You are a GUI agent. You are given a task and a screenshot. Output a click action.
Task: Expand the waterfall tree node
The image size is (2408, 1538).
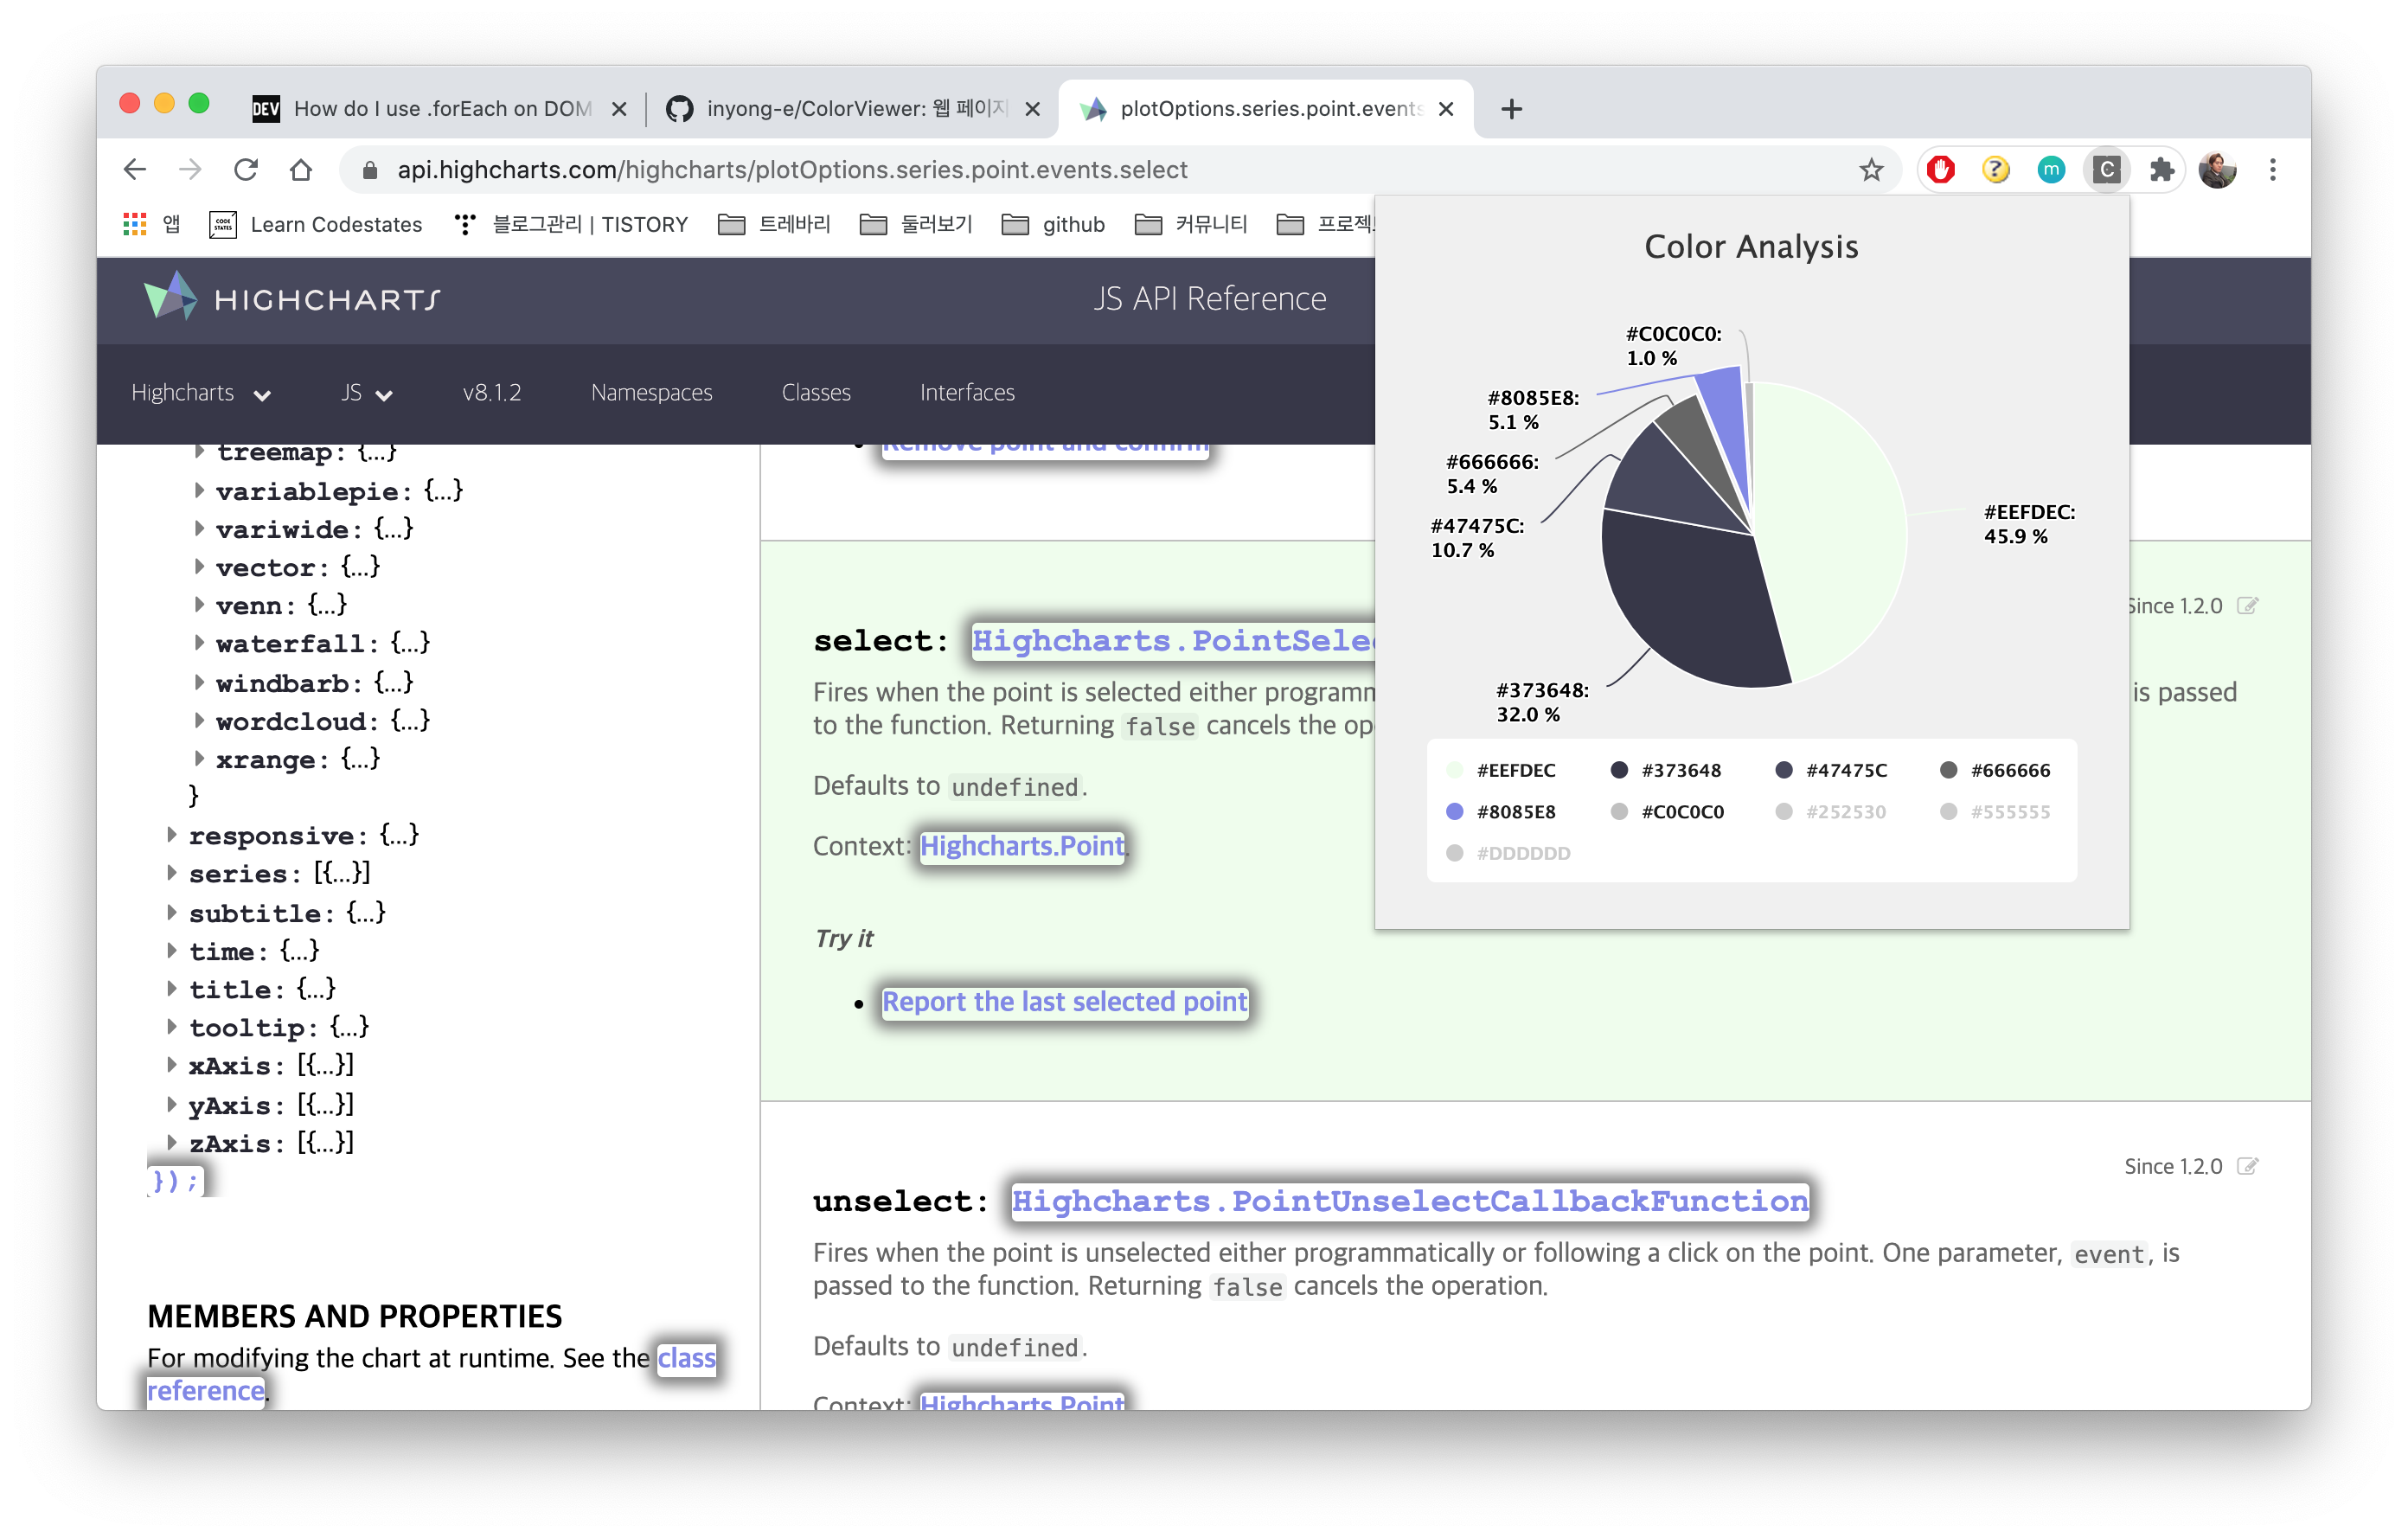tap(199, 642)
